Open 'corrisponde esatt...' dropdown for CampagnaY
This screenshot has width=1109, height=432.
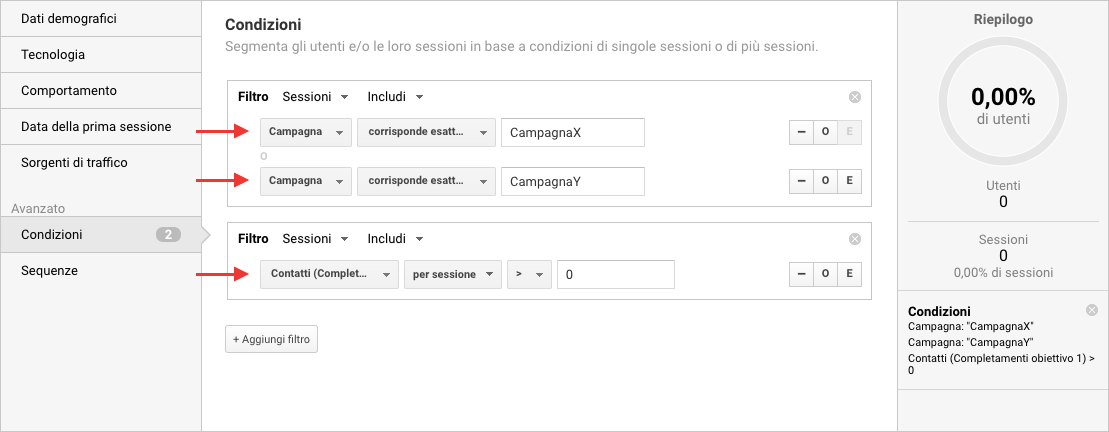(x=426, y=181)
